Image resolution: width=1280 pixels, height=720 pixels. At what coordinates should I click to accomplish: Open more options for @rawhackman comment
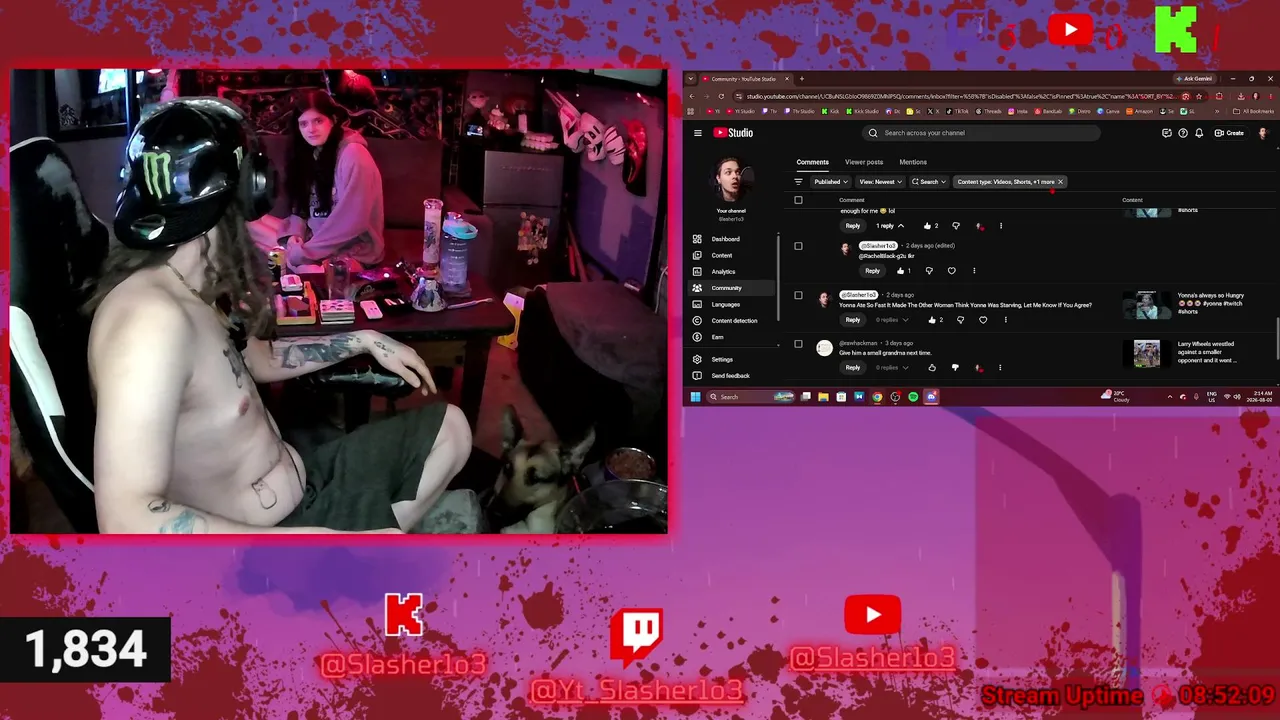pos(1000,368)
